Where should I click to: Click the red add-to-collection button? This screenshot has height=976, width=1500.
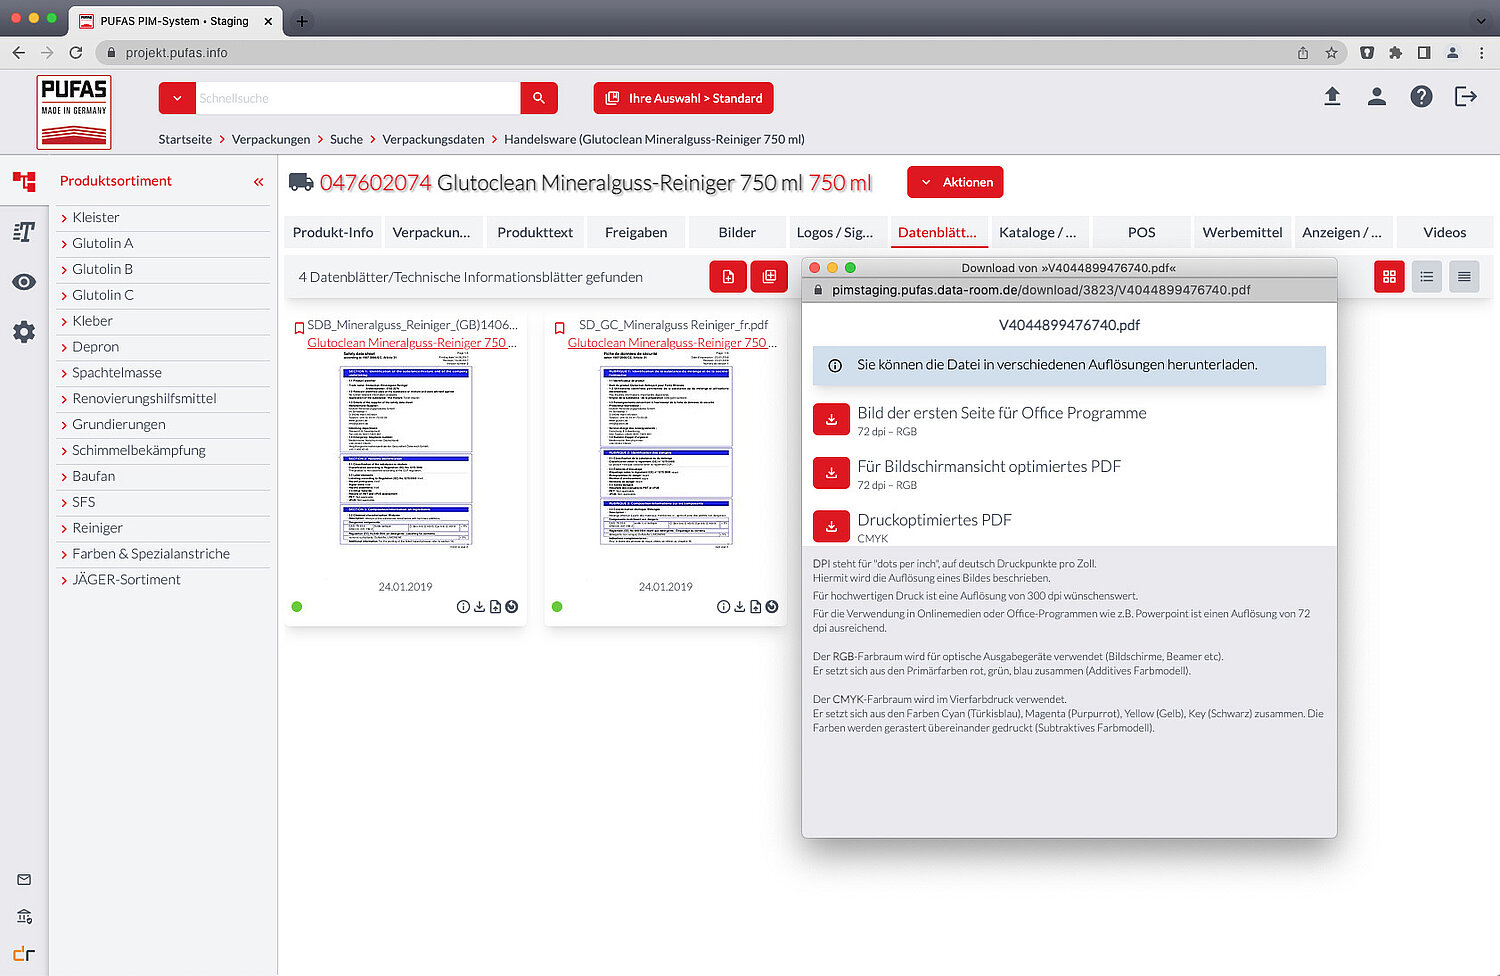769,277
